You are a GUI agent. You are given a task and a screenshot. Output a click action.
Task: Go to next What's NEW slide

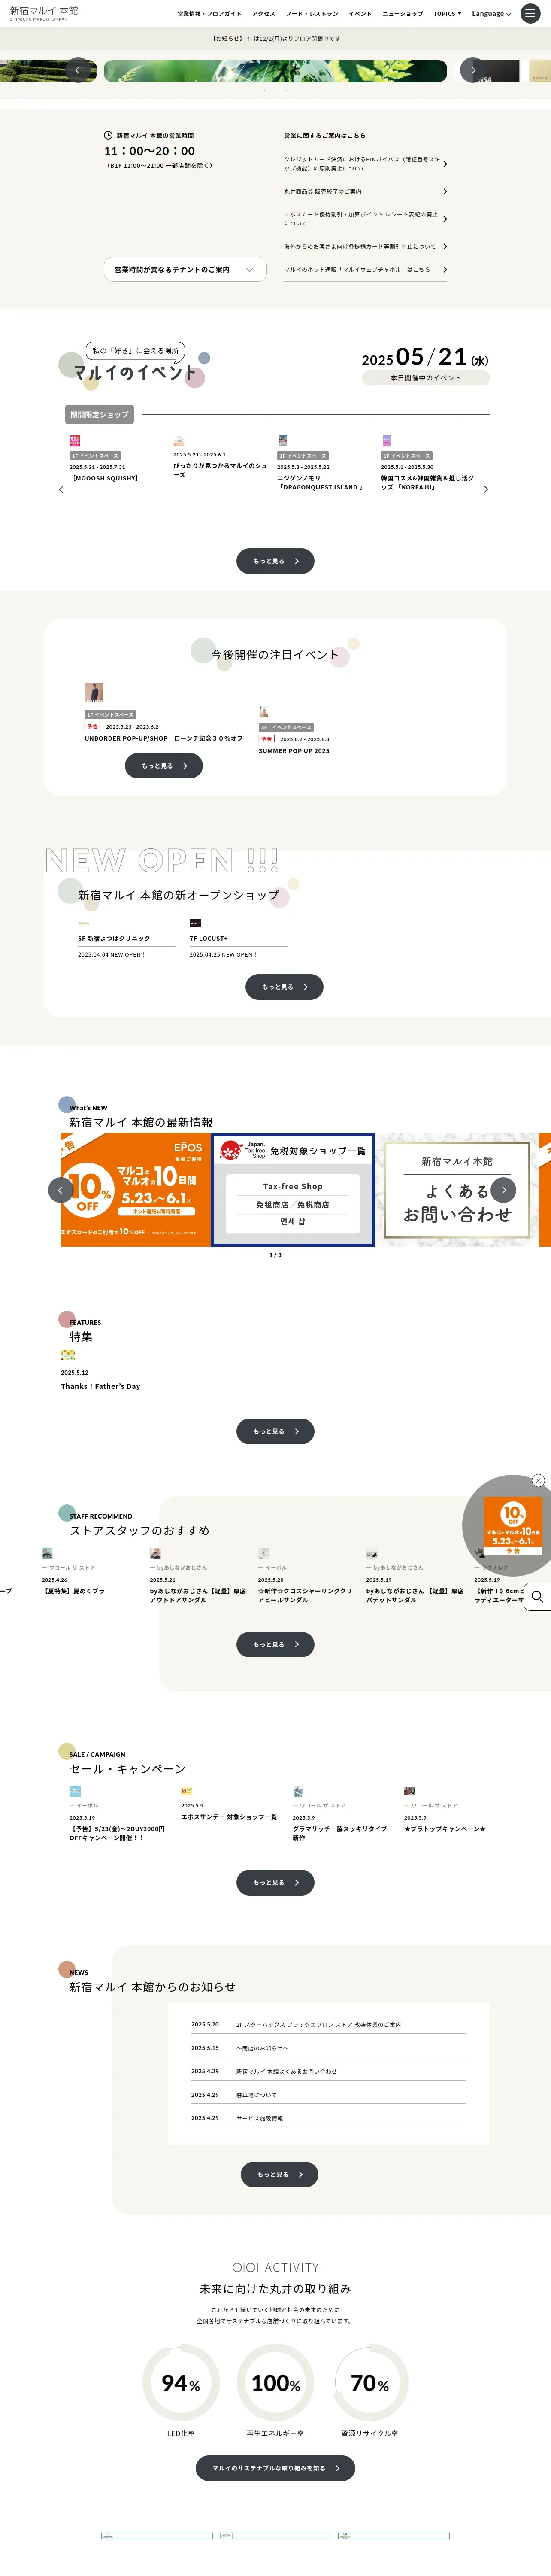click(x=503, y=1190)
